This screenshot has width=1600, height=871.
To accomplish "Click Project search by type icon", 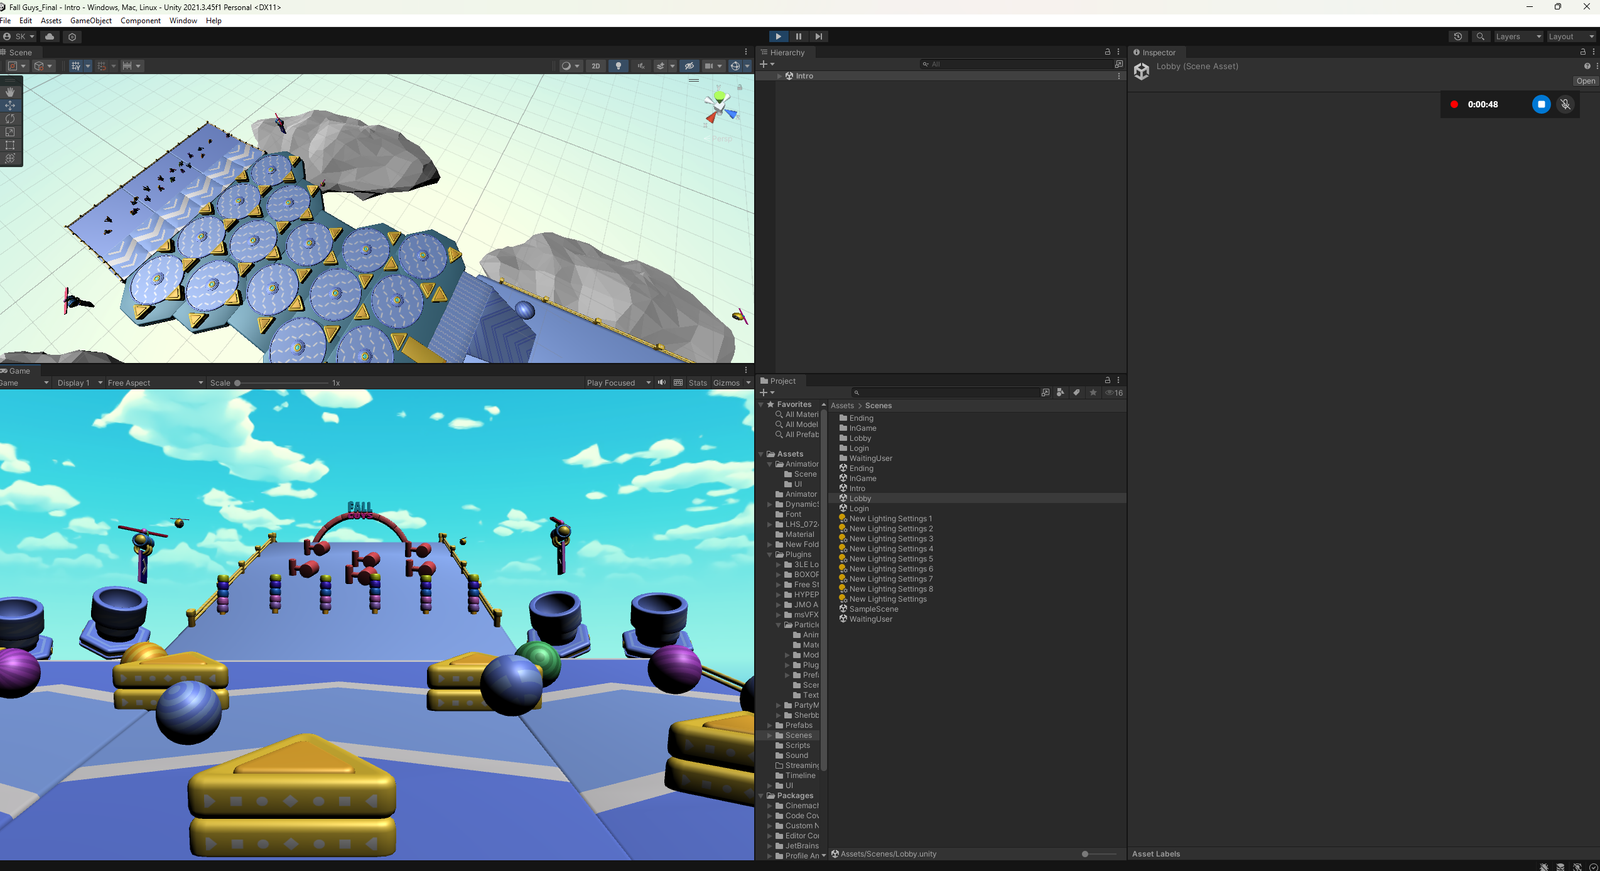I will pyautogui.click(x=1061, y=393).
